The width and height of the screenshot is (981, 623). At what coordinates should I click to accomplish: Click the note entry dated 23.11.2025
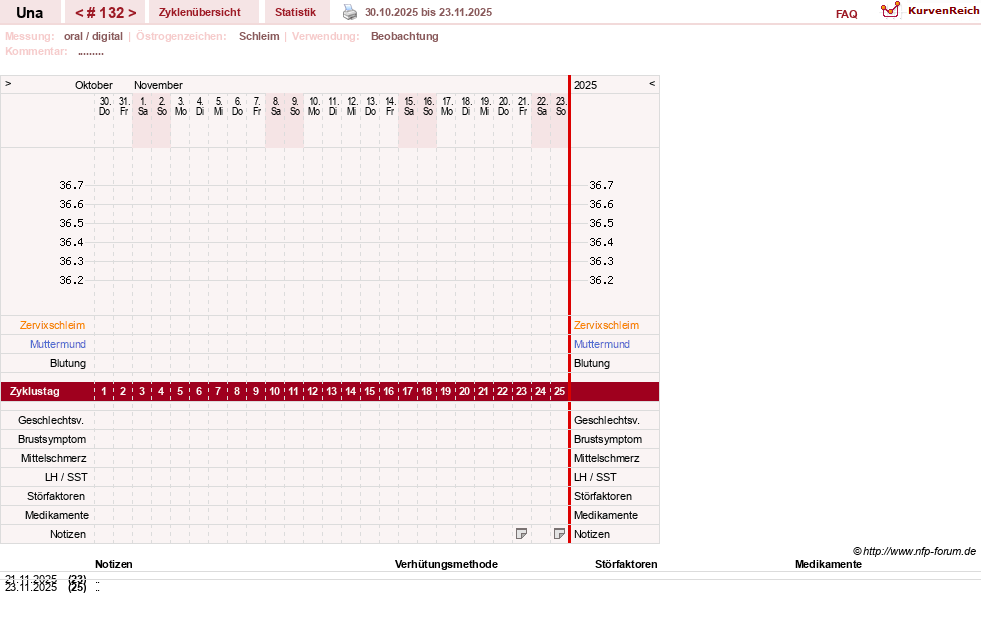(53, 587)
